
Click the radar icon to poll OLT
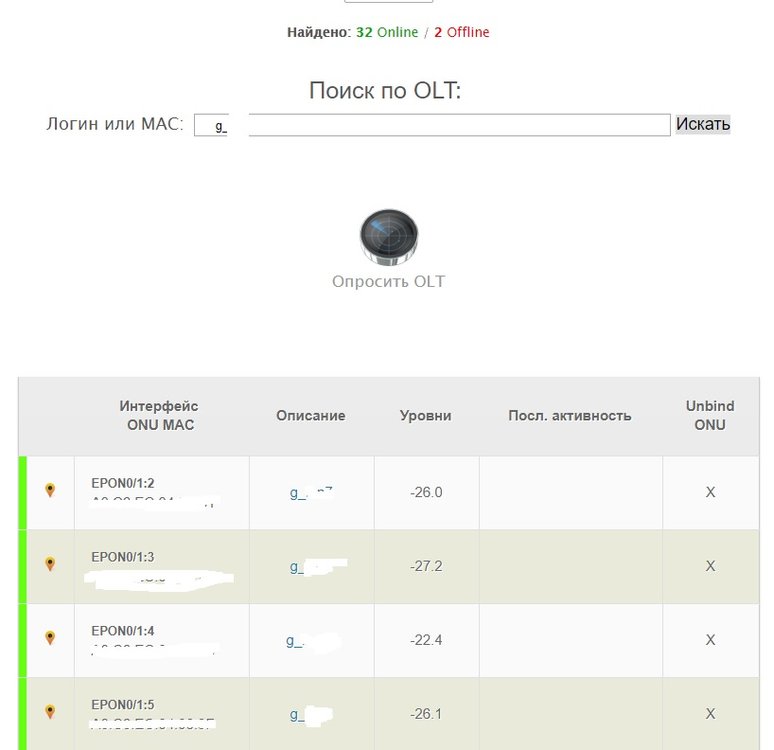pyautogui.click(x=388, y=237)
